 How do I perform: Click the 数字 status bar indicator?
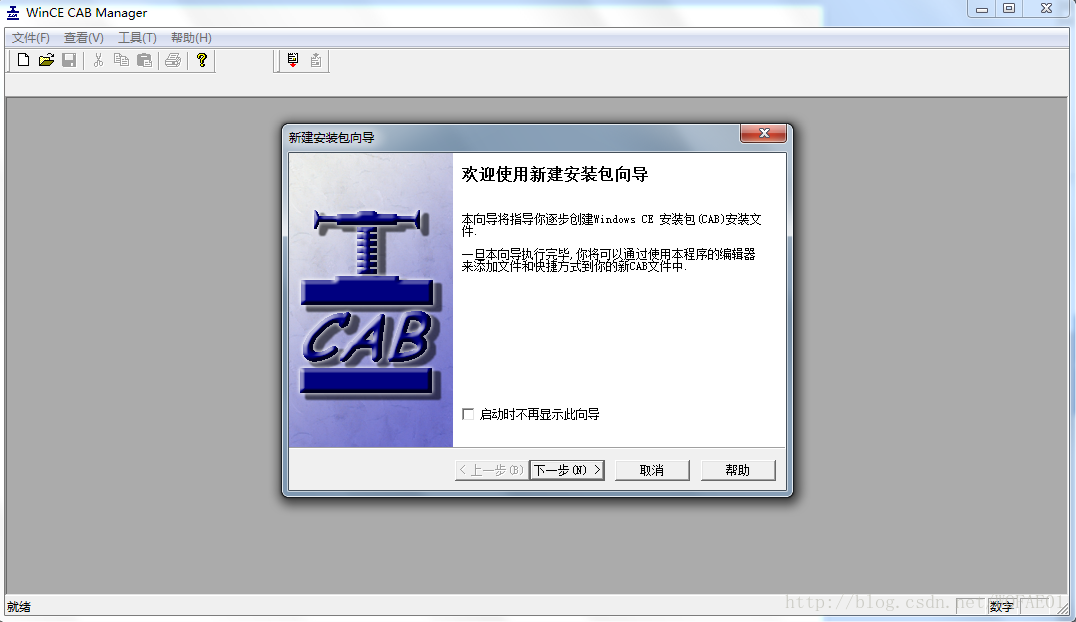pyautogui.click(x=1001, y=607)
